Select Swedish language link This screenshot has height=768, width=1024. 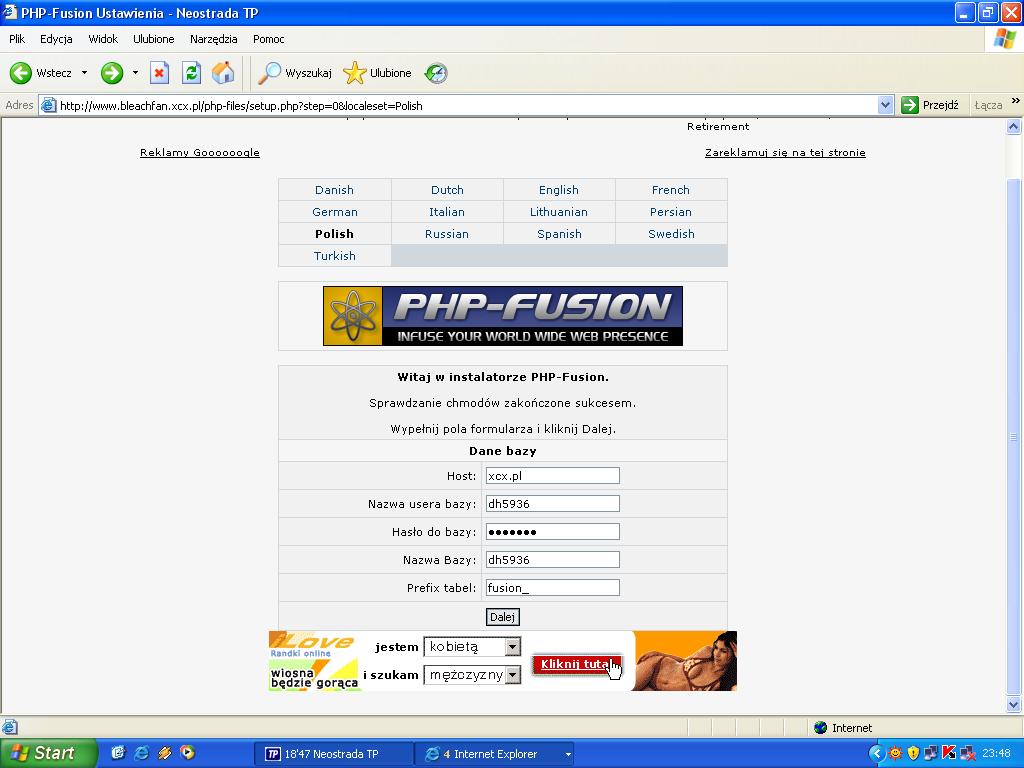click(671, 234)
